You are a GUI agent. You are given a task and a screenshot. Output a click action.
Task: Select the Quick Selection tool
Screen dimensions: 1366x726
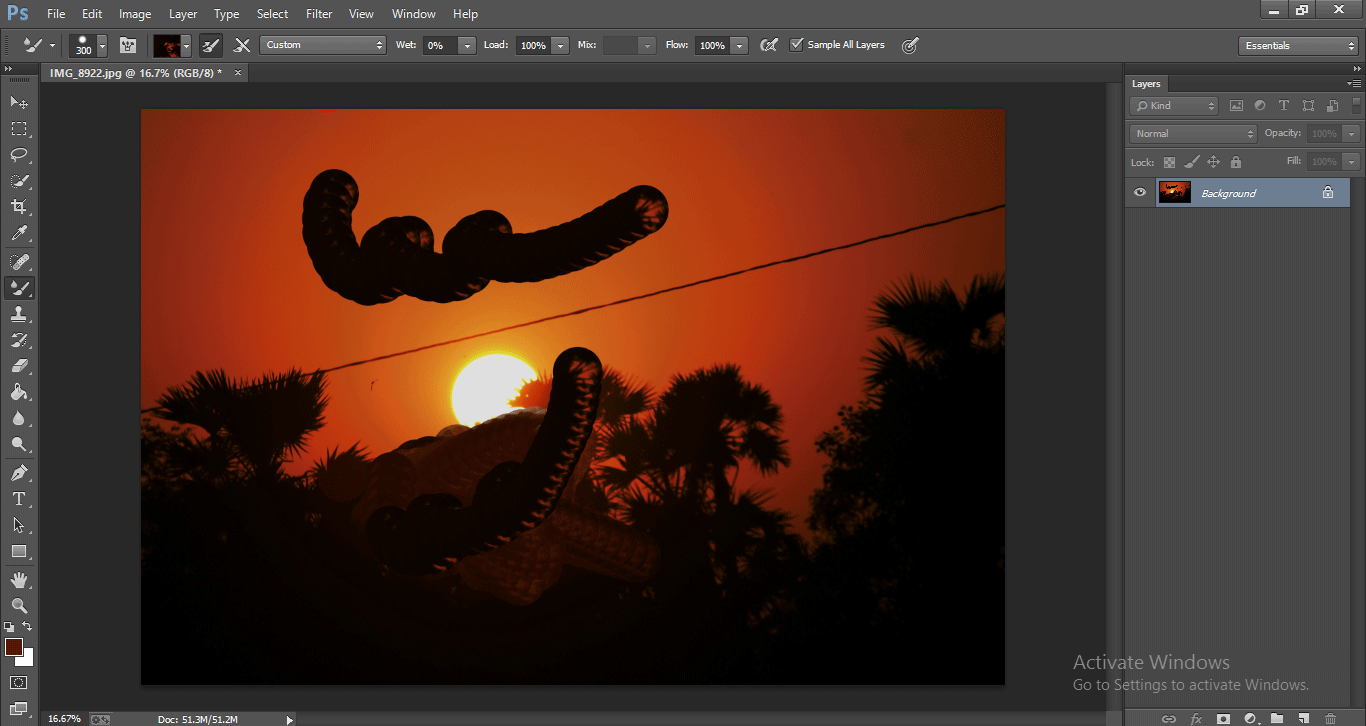(x=19, y=181)
